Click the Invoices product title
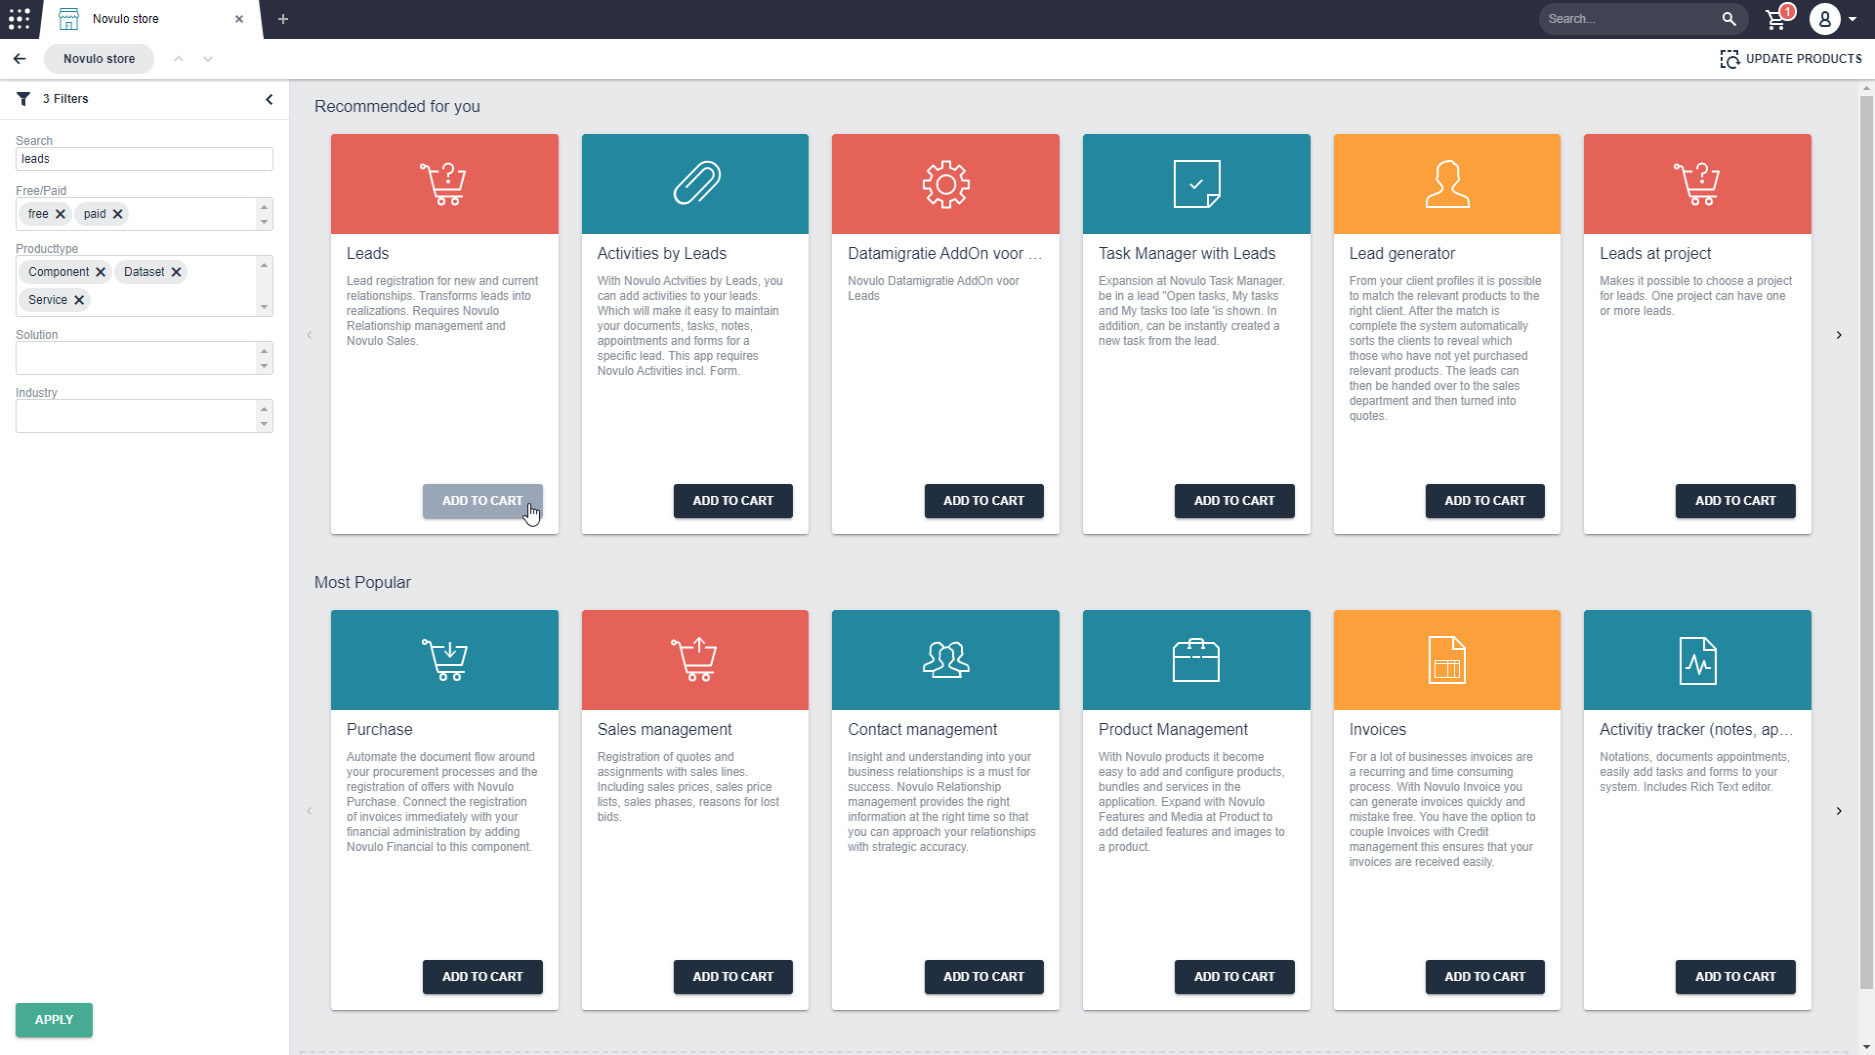Screen dimensions: 1875x1055 [x=1377, y=730]
